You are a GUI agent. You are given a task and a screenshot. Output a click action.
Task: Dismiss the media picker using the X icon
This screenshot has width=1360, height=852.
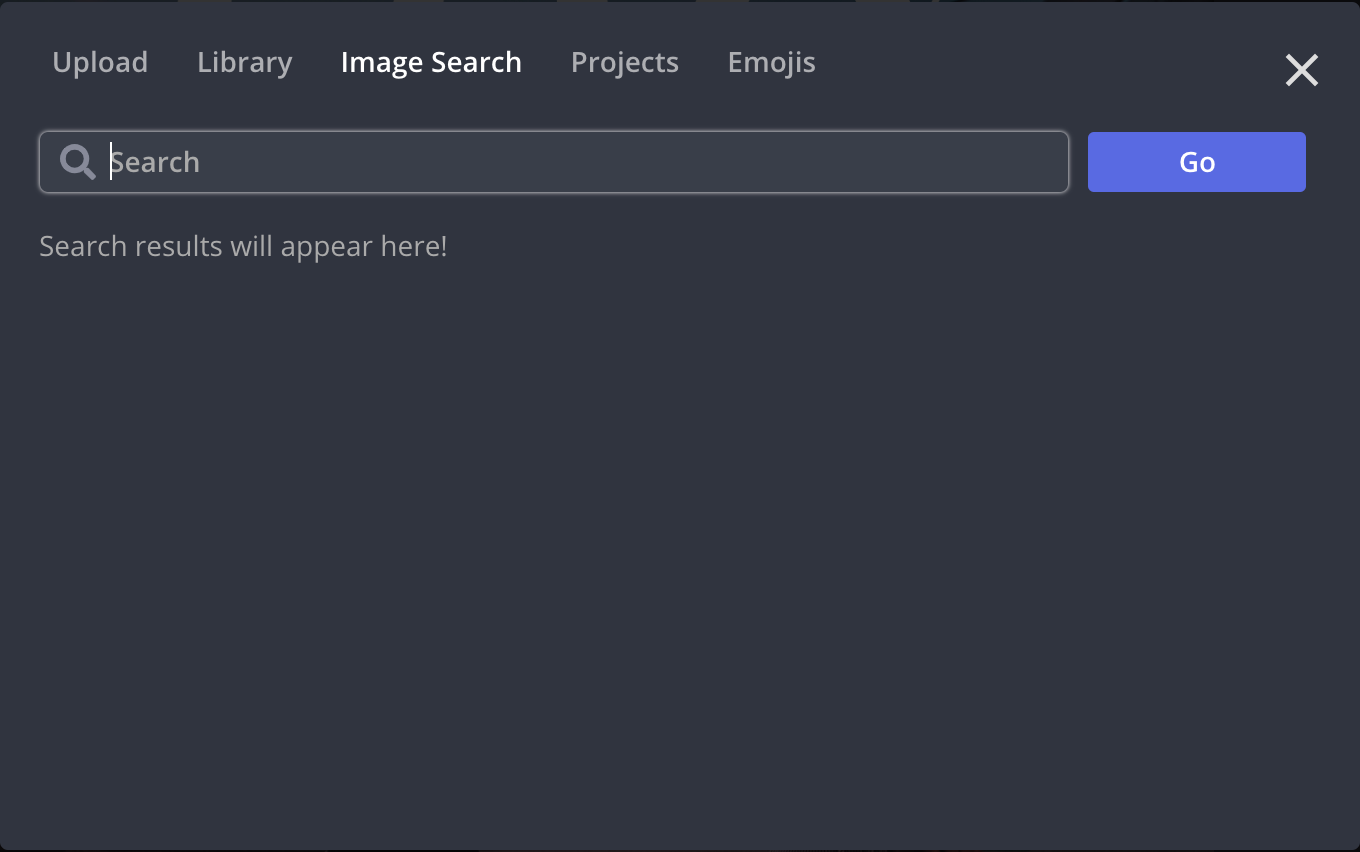(x=1301, y=70)
